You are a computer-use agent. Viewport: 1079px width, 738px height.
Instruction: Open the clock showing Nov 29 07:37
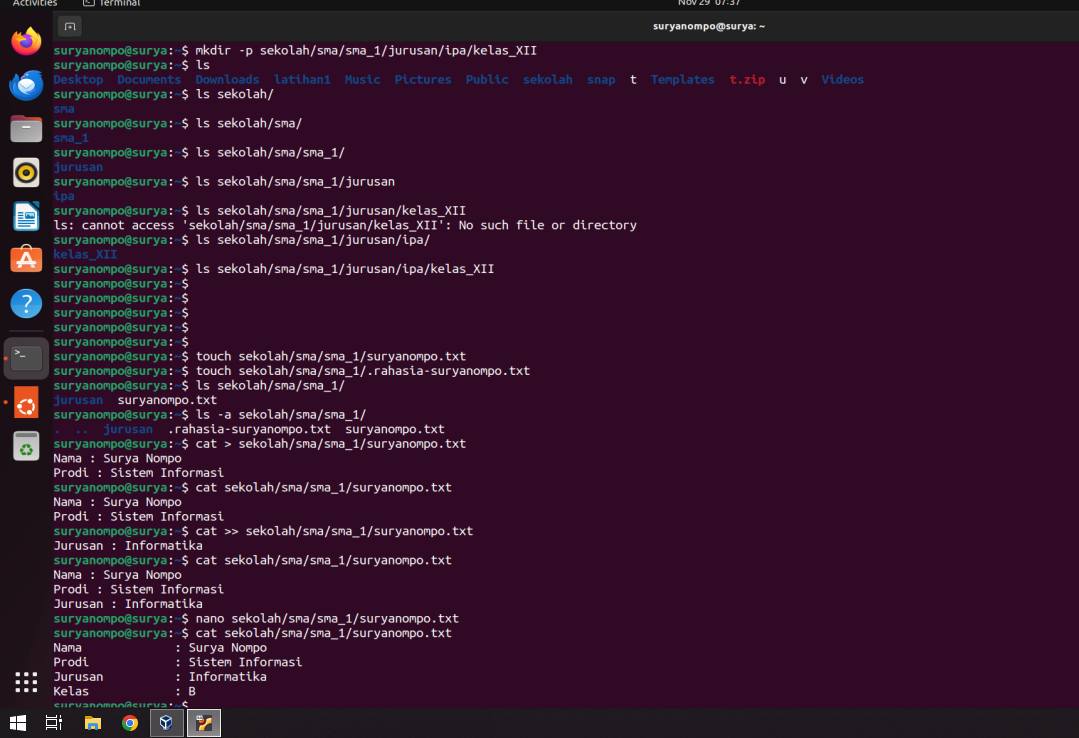click(709, 3)
